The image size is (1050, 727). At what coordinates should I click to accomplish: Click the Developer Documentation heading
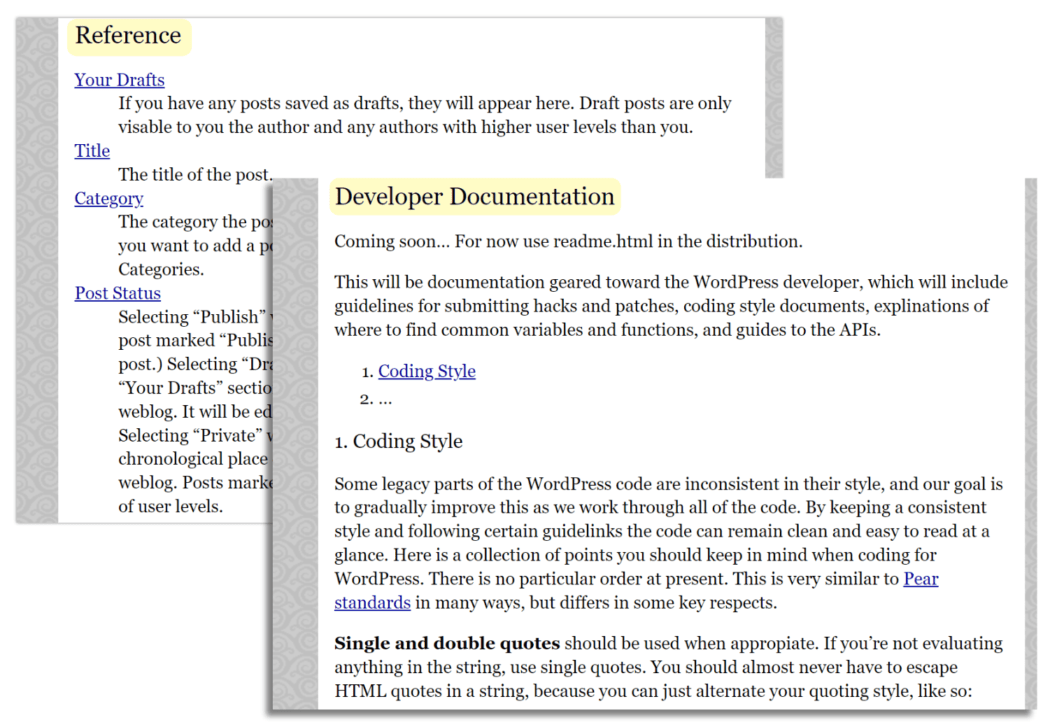pyautogui.click(x=474, y=197)
